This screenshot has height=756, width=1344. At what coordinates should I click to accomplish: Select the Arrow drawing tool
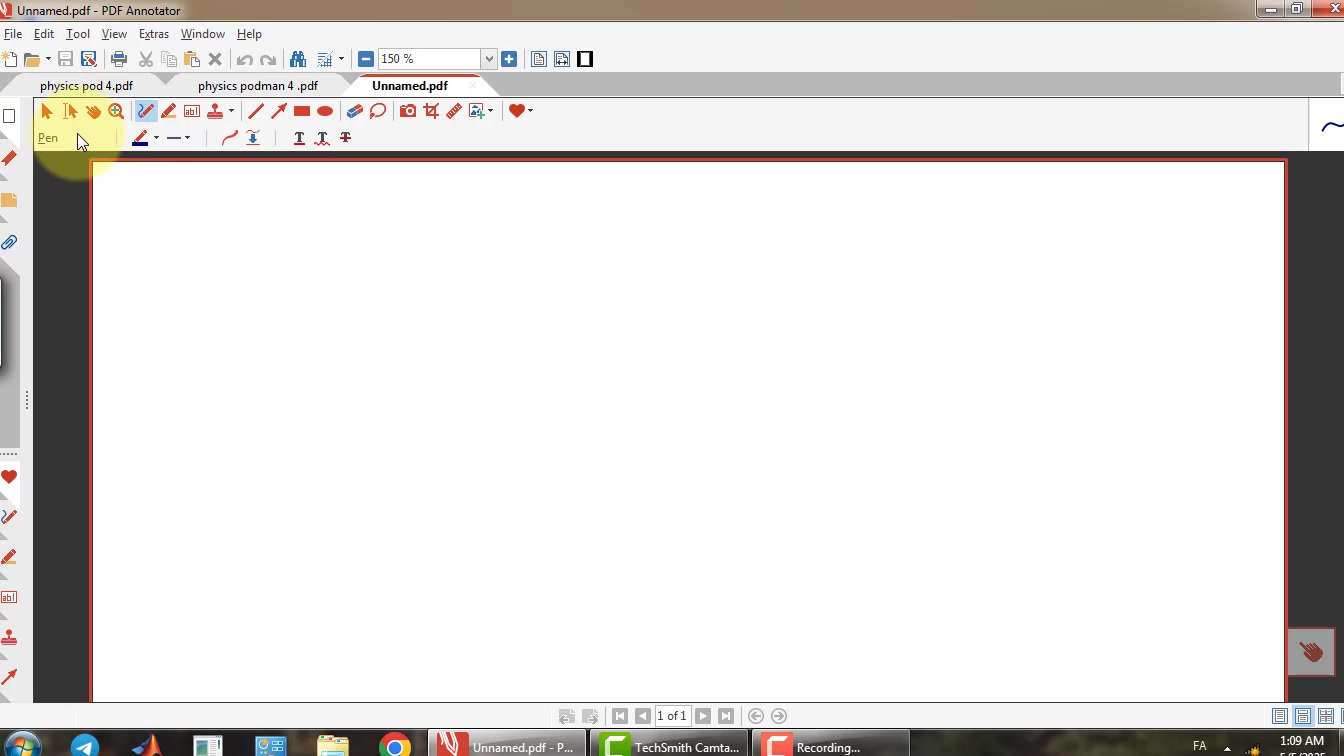pos(279,111)
